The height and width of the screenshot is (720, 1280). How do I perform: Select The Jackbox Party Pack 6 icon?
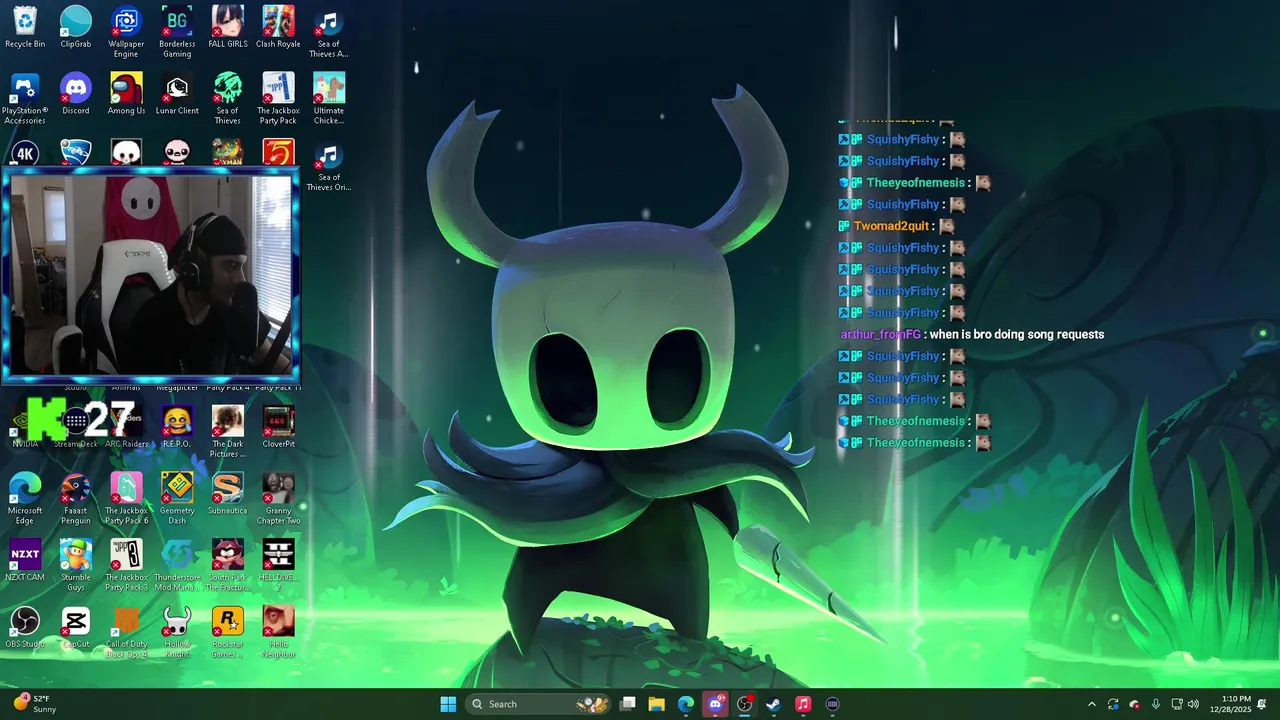[x=126, y=499]
